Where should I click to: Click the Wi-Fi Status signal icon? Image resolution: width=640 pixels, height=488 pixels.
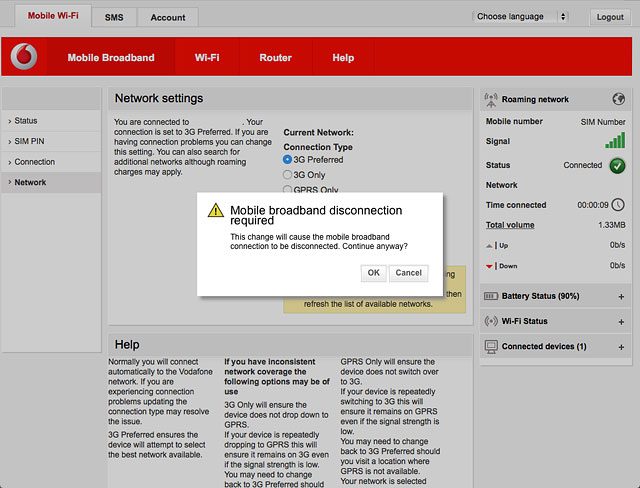(x=491, y=321)
